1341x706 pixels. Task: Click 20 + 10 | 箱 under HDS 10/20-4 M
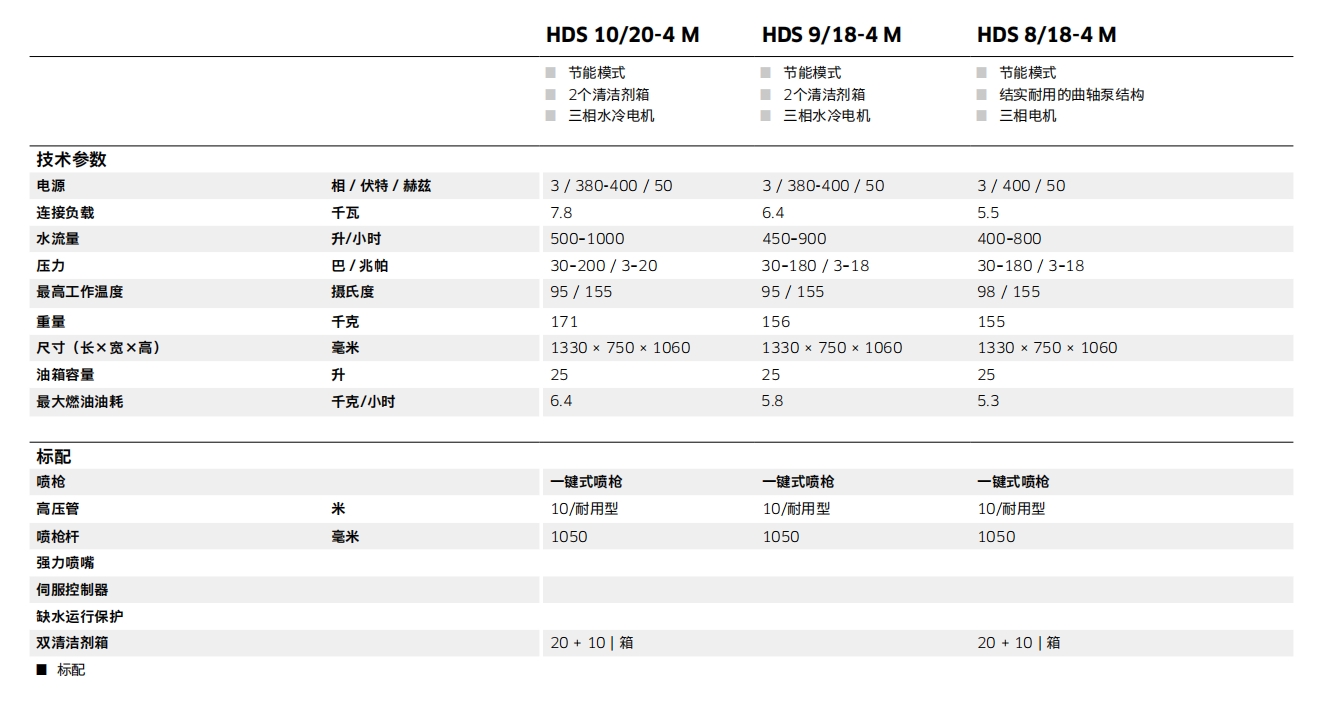tap(591, 643)
